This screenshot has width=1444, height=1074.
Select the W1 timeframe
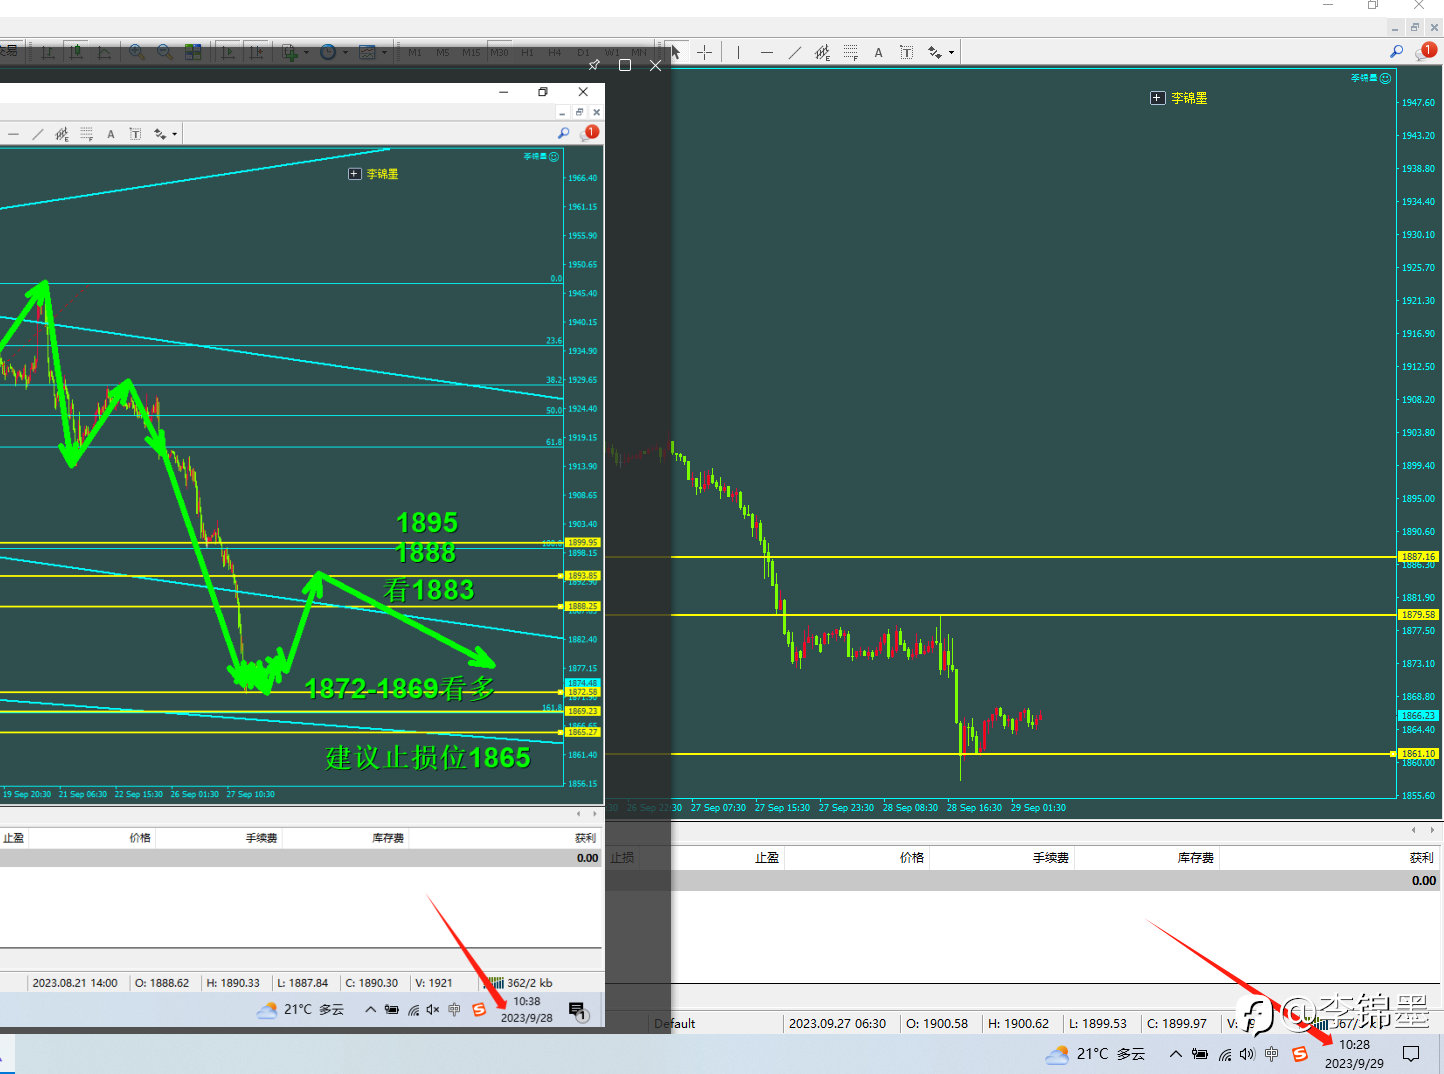[x=612, y=52]
